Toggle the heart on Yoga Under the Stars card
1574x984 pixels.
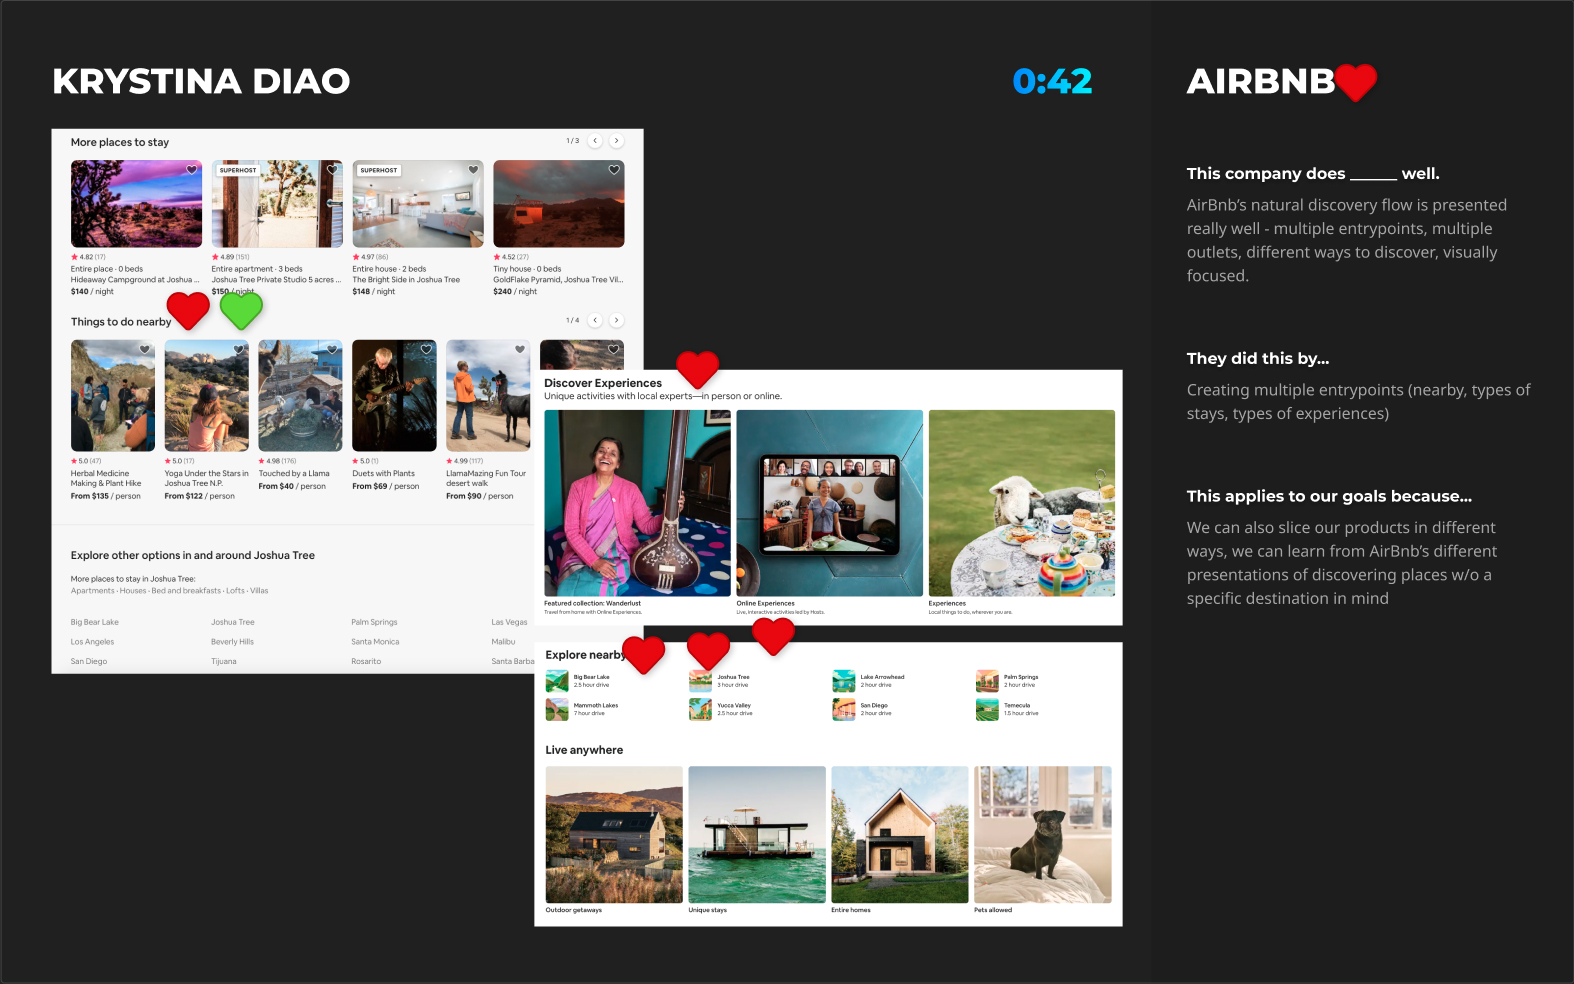click(x=239, y=349)
